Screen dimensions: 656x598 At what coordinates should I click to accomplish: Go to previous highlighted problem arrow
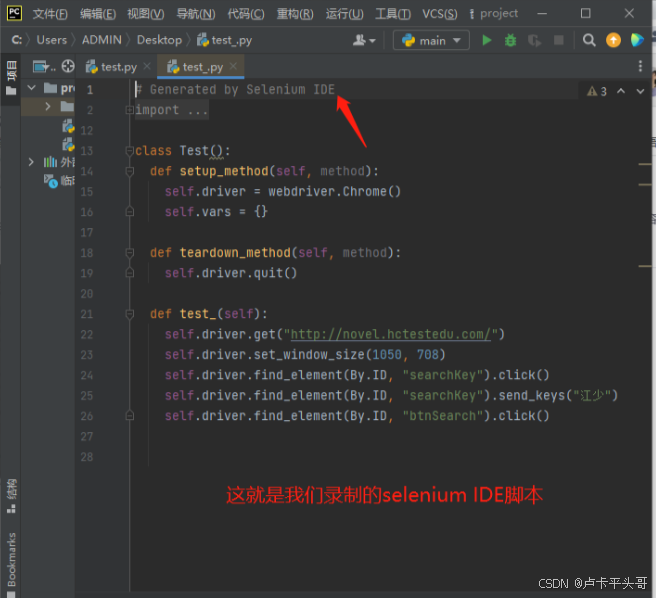(x=621, y=91)
